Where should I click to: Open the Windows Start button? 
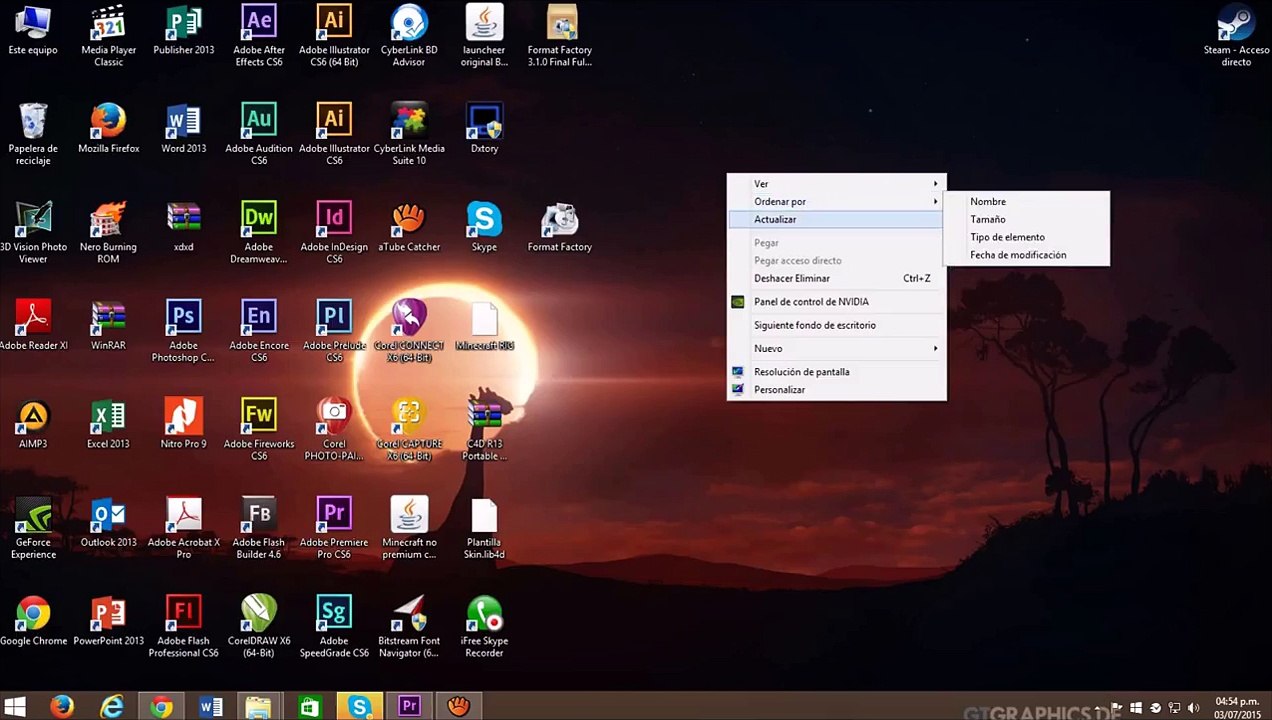pos(15,708)
